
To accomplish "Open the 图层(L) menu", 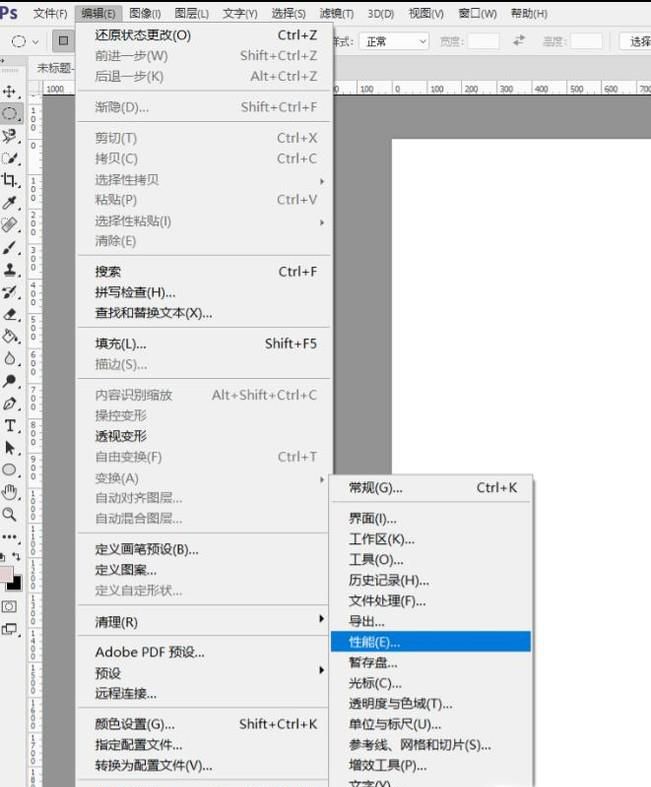I will point(192,14).
